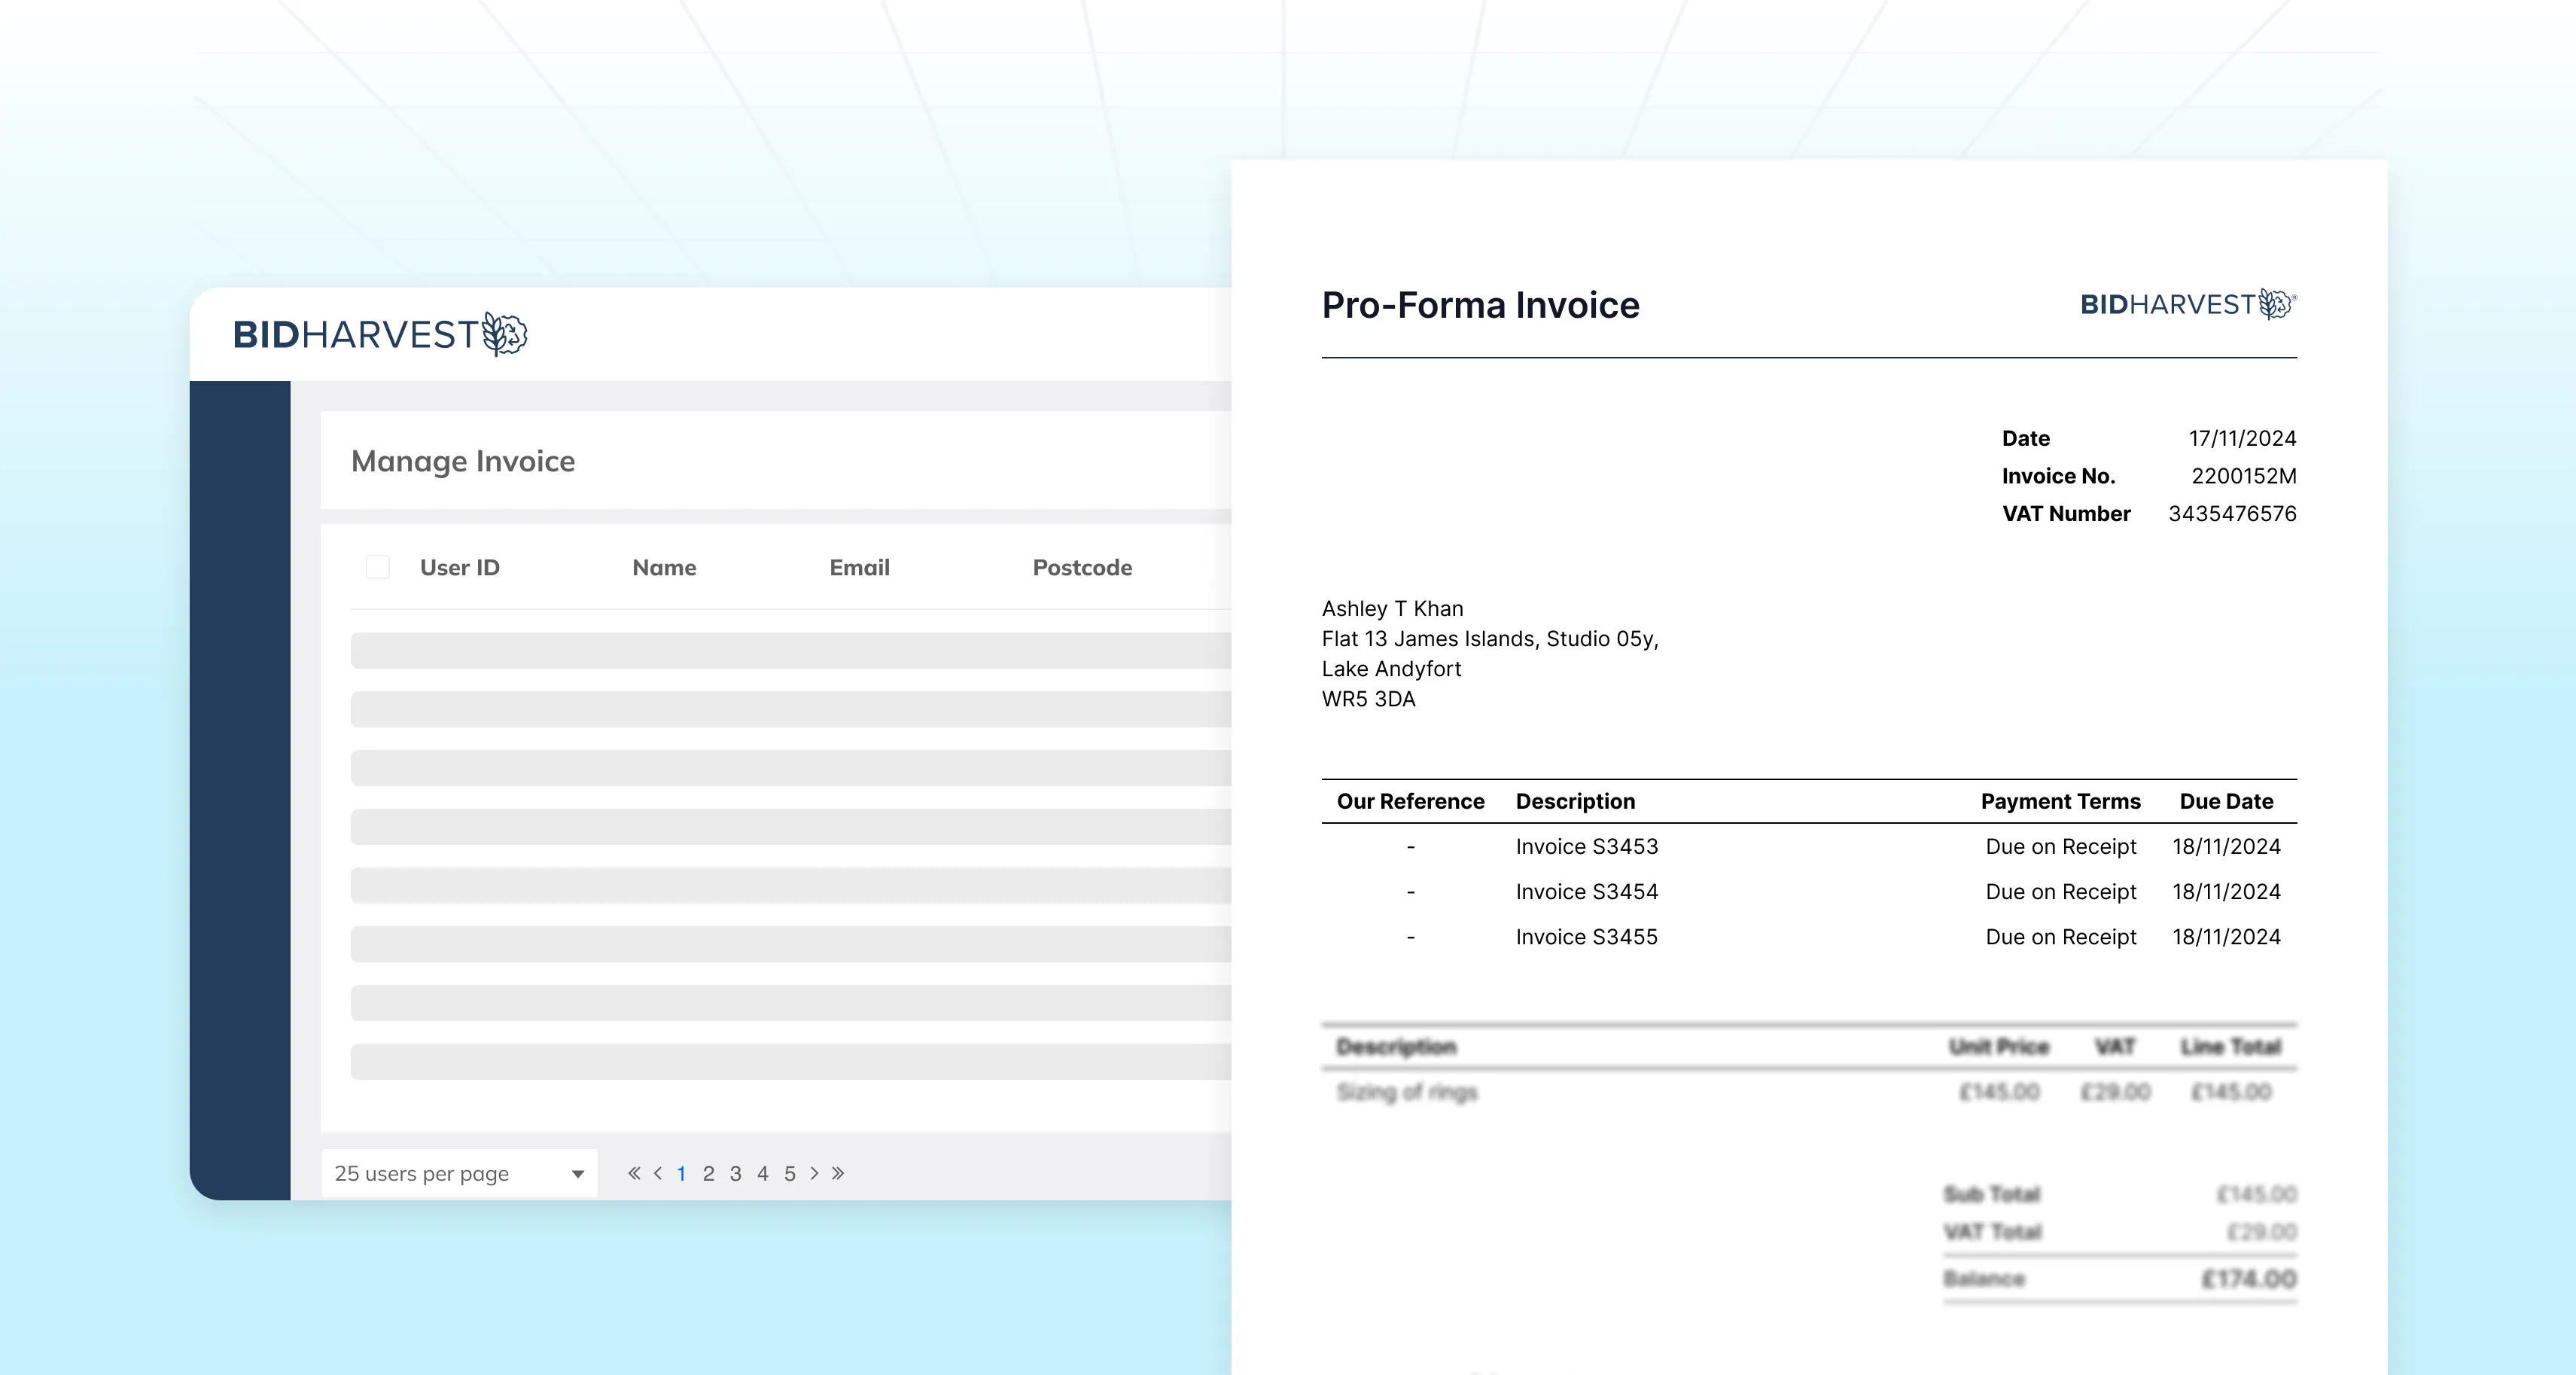The width and height of the screenshot is (2576, 1375).
Task: Tick the select-all checkbox beside User ID
Action: pyautogui.click(x=378, y=567)
